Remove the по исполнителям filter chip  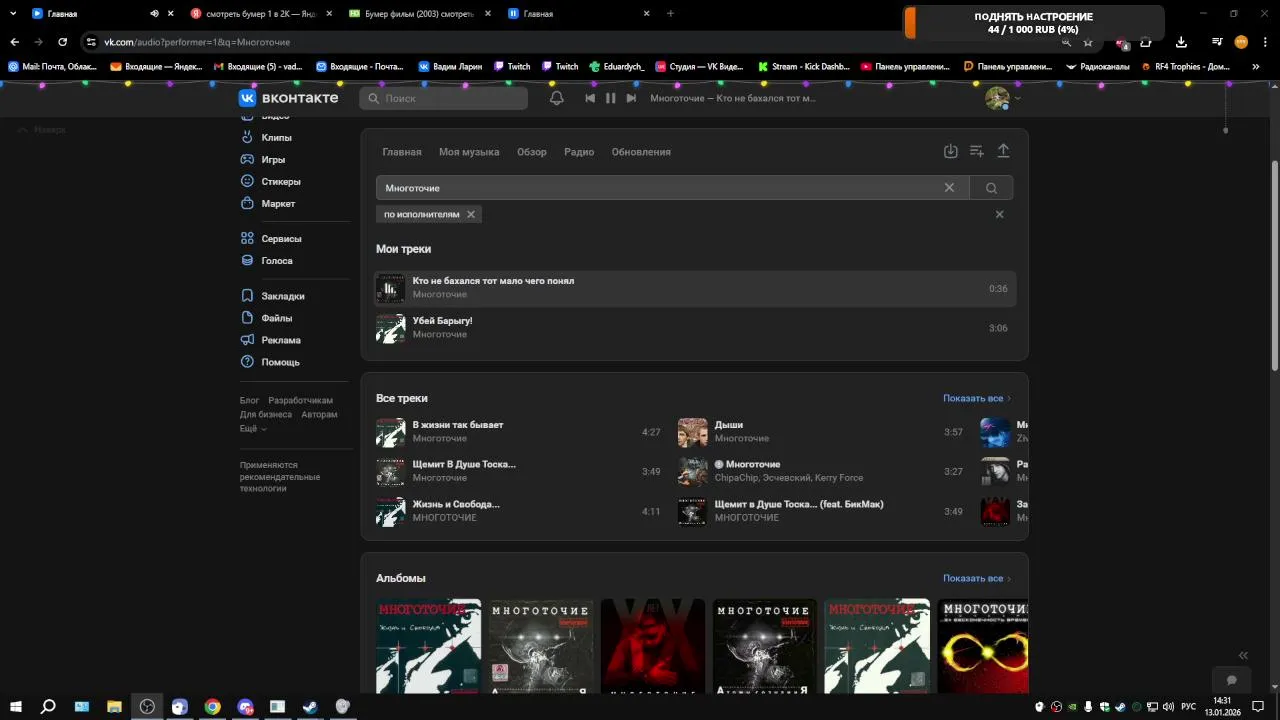(471, 214)
